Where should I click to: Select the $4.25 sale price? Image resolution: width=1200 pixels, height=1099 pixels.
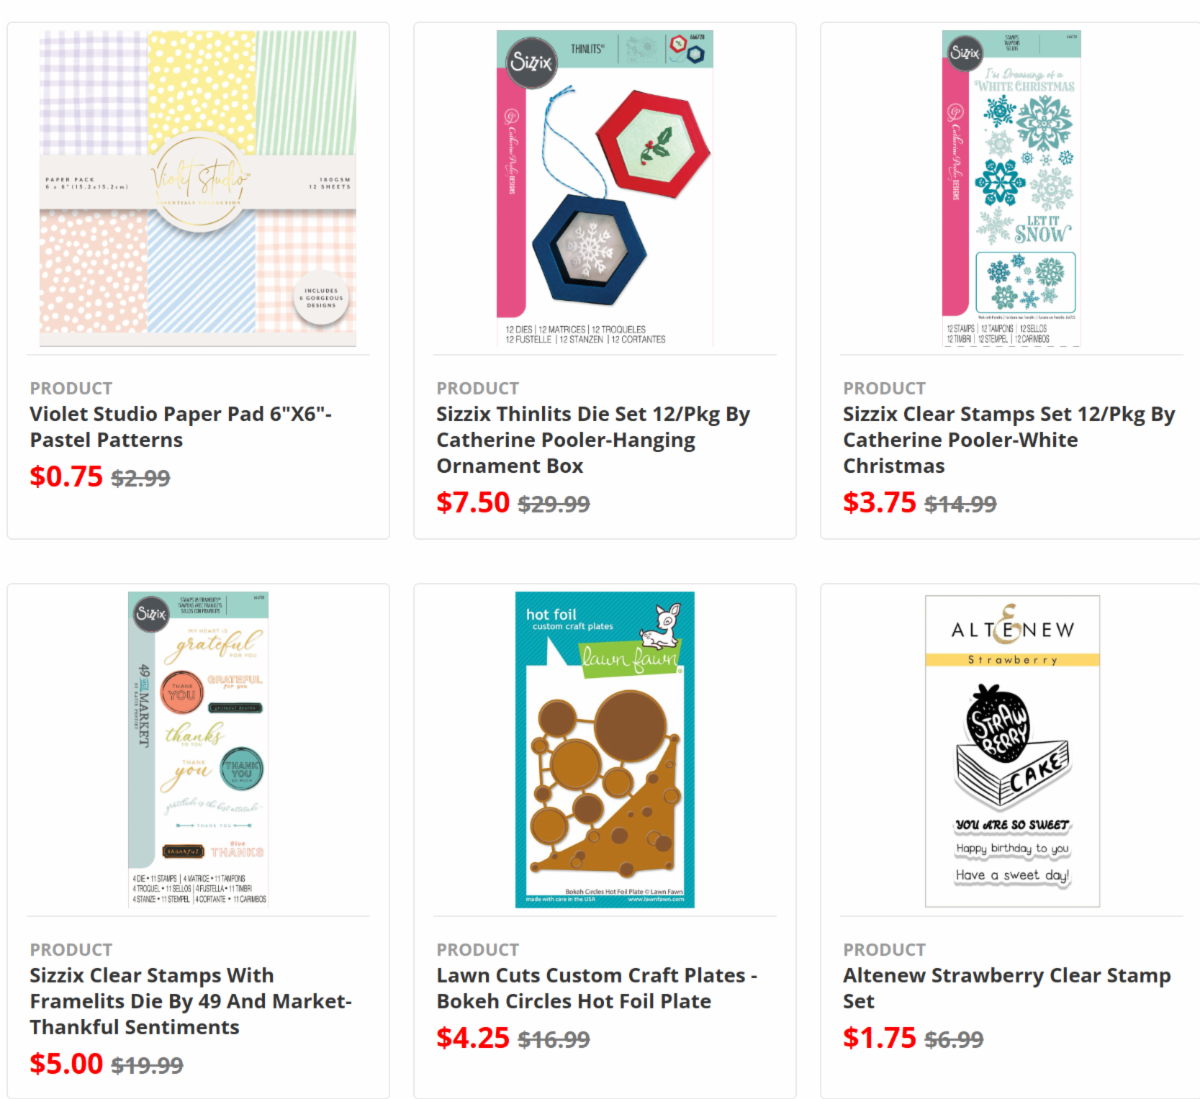(473, 1038)
